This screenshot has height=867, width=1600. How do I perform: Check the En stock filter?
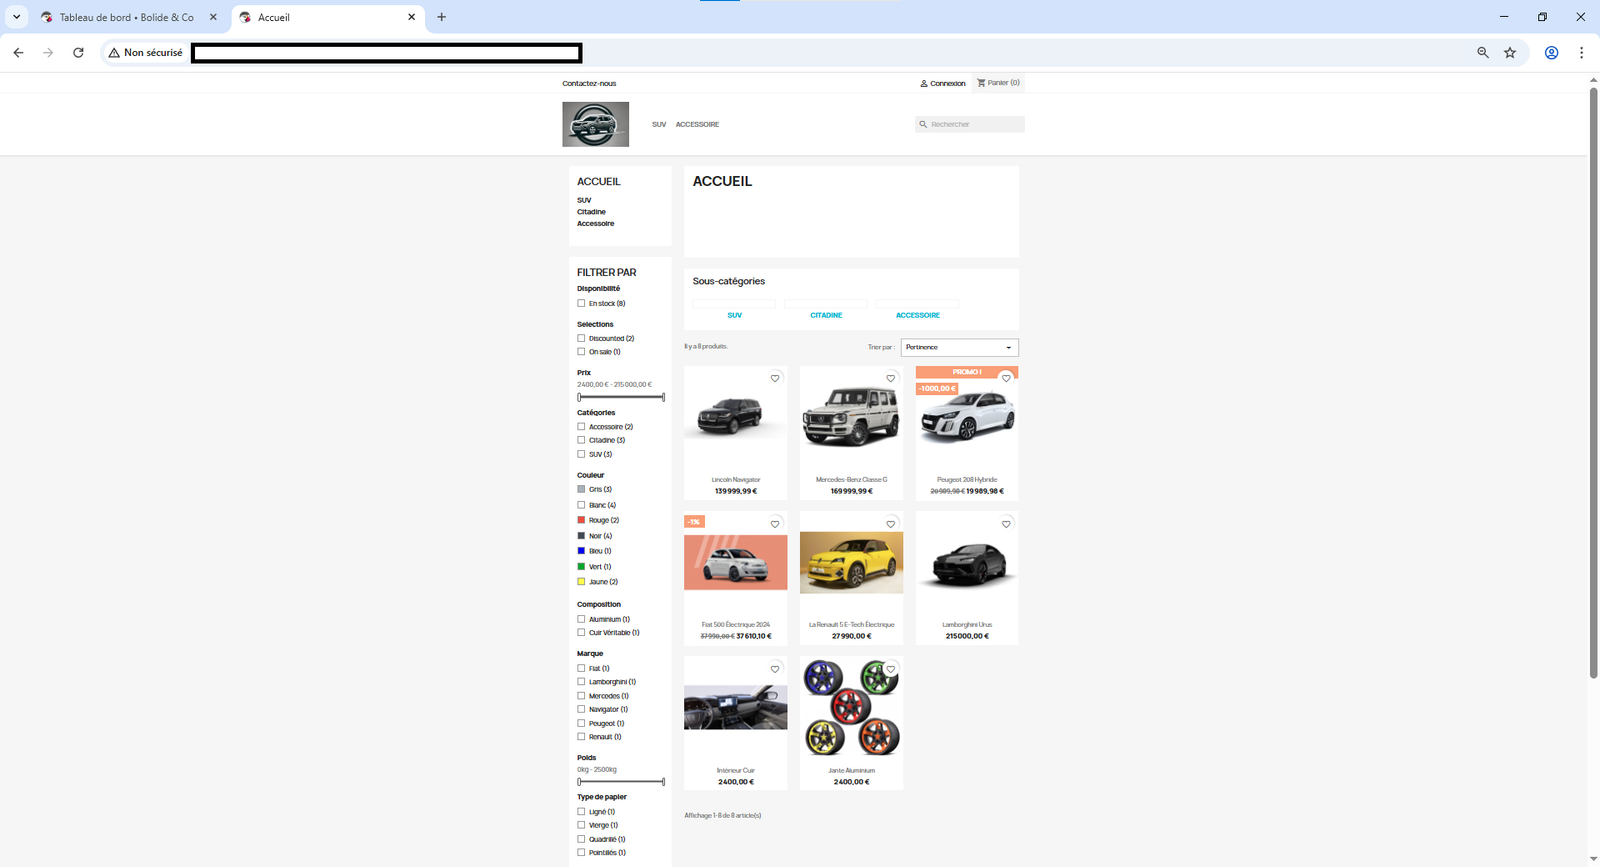(x=581, y=303)
